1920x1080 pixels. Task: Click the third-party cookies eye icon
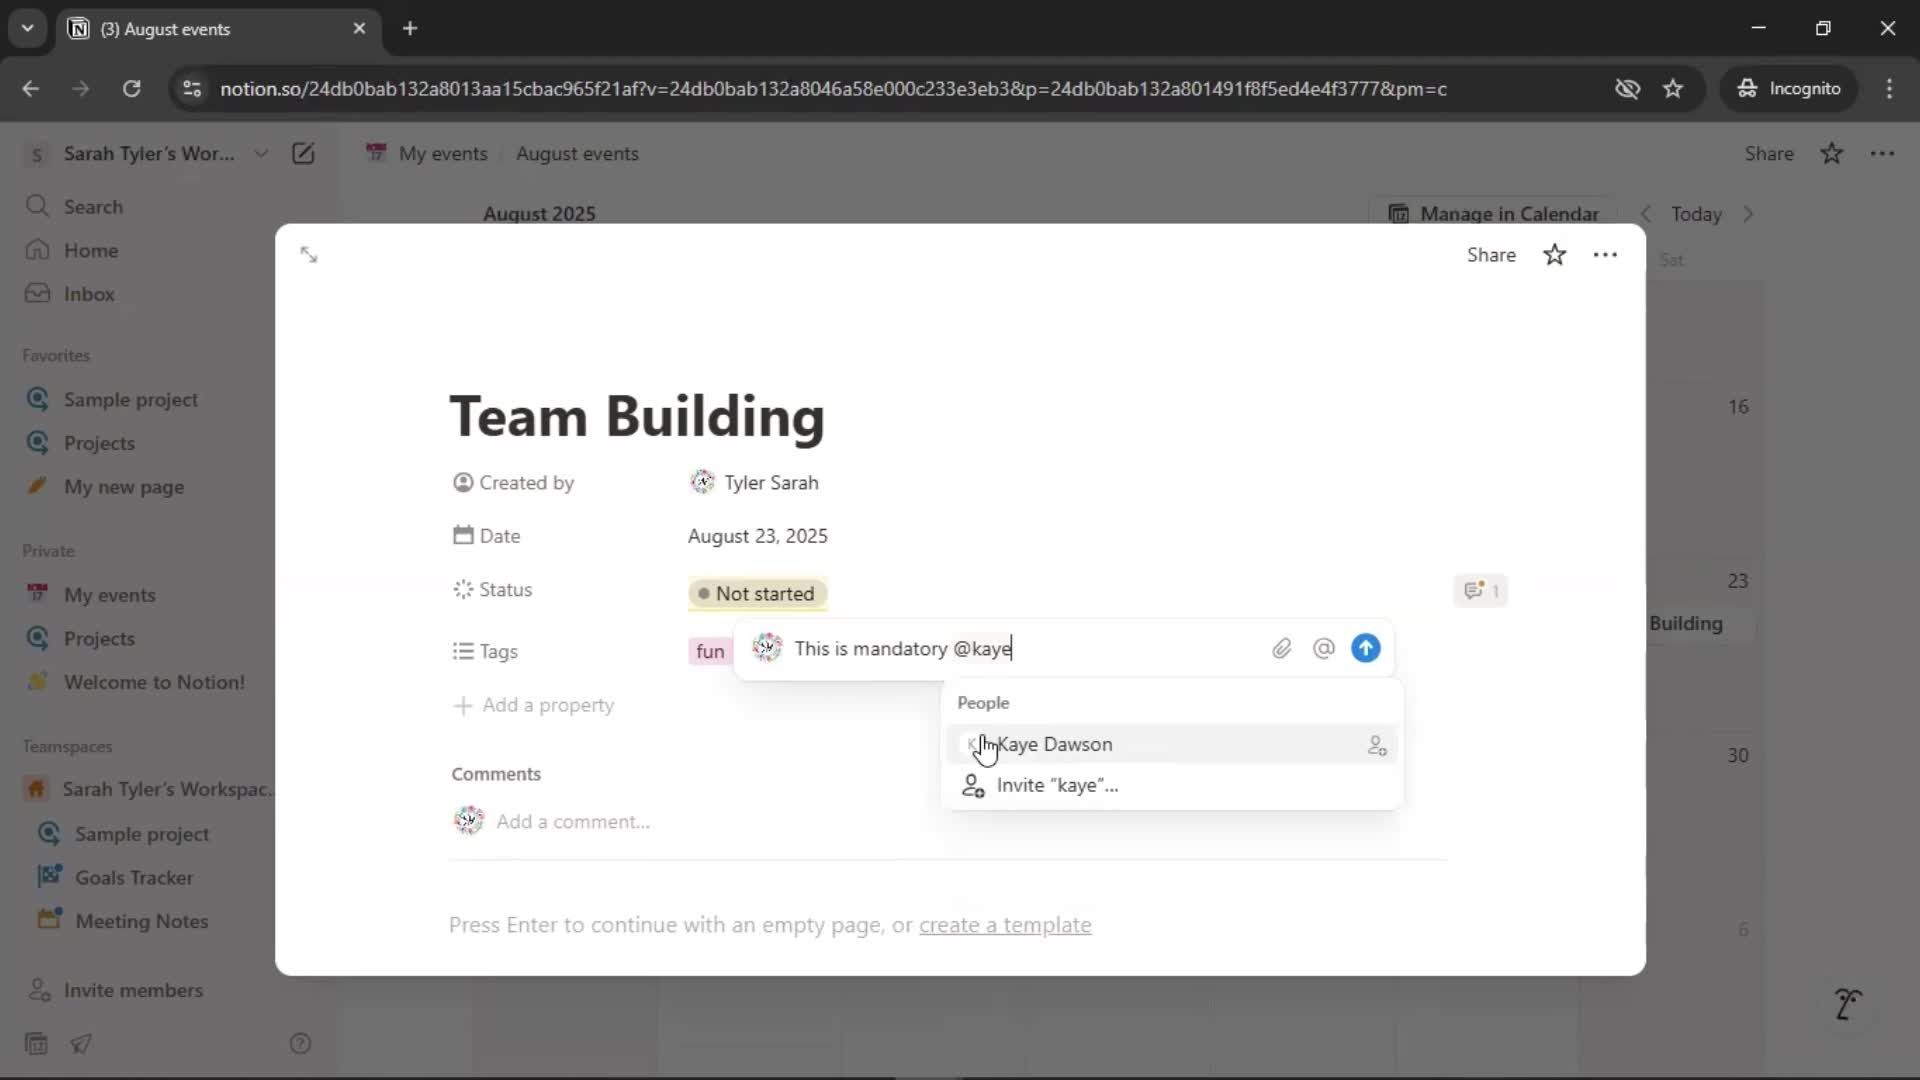tap(1627, 89)
